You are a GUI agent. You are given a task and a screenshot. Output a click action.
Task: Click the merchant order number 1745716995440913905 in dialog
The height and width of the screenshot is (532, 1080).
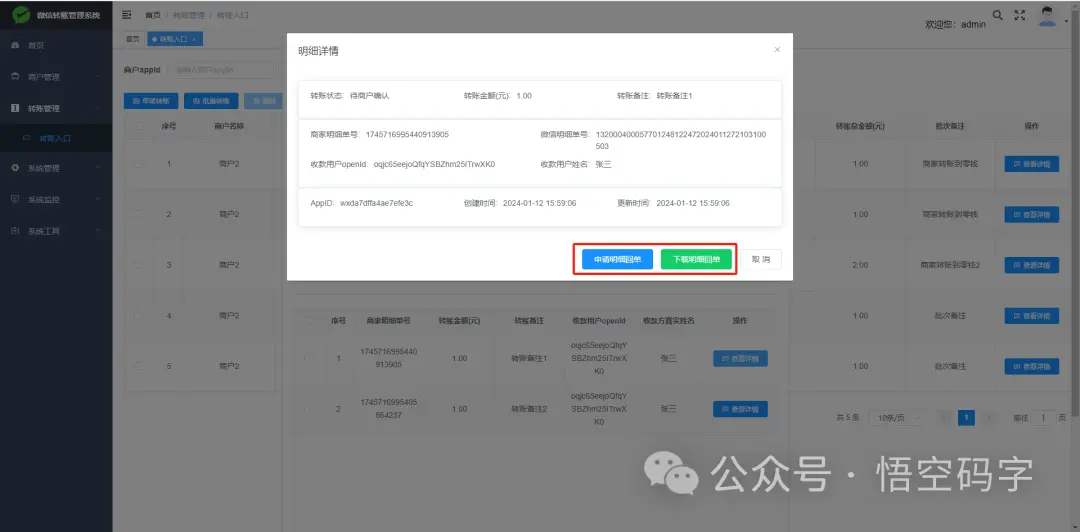(x=407, y=134)
